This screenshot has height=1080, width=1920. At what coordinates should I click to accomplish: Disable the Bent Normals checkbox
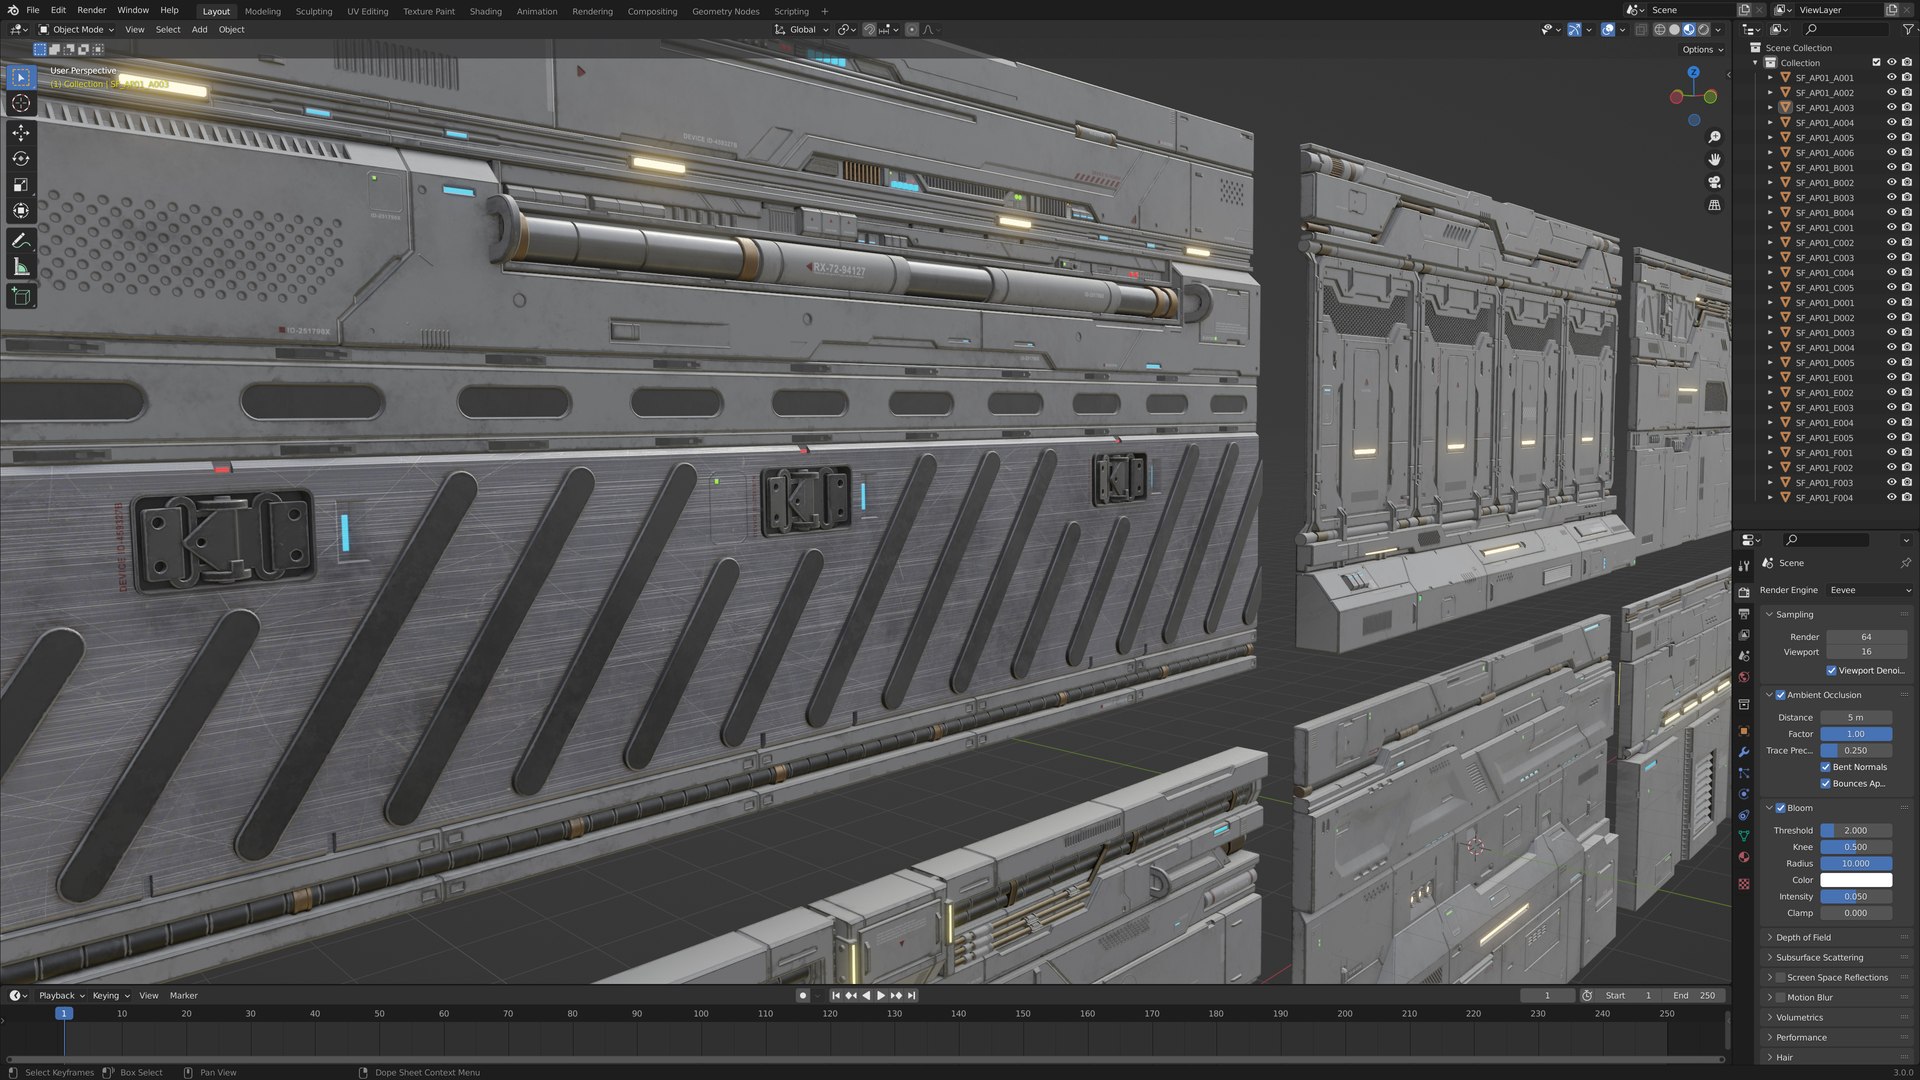click(1826, 767)
